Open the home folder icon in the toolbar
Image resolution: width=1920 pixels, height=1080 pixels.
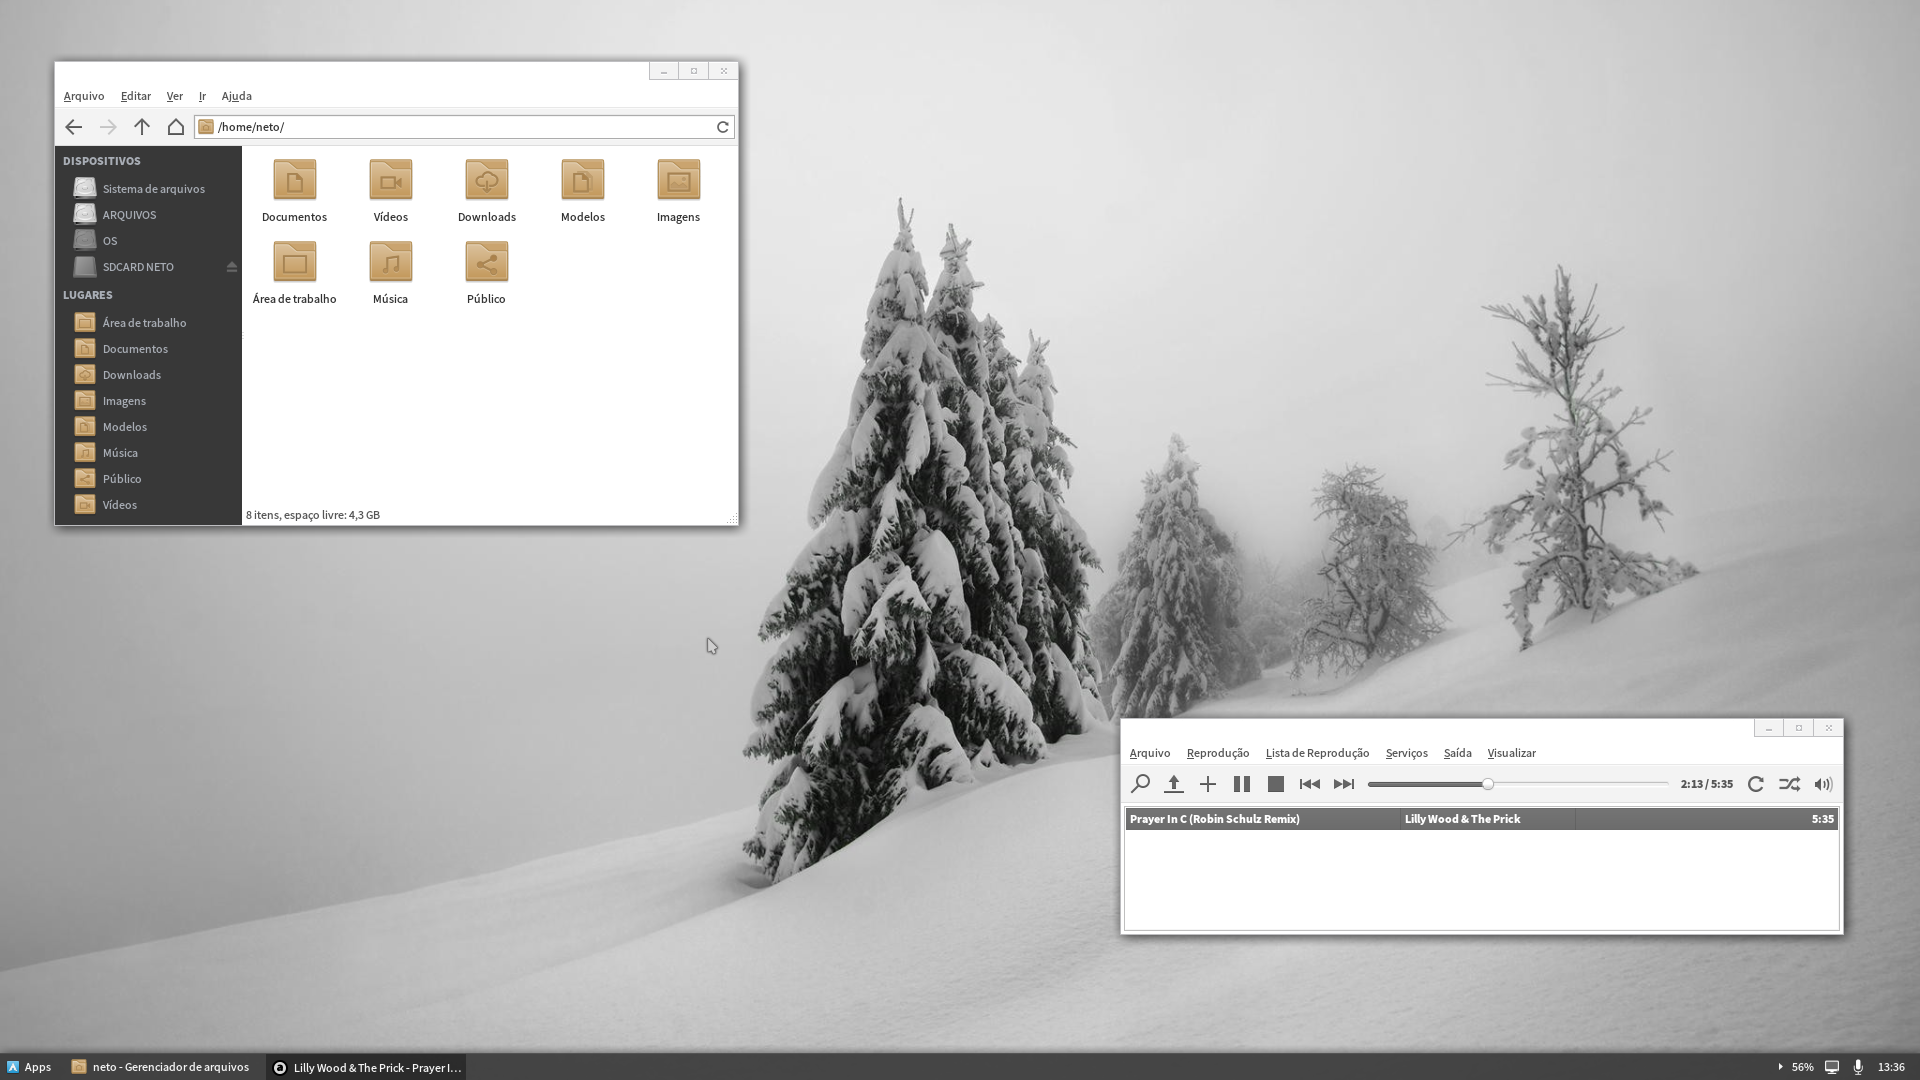click(176, 127)
